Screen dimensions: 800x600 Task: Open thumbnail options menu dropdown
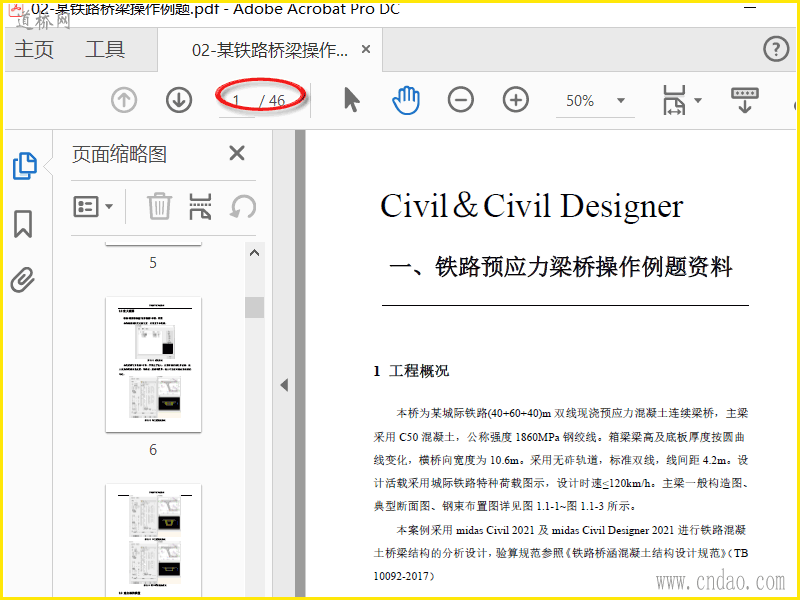click(93, 207)
